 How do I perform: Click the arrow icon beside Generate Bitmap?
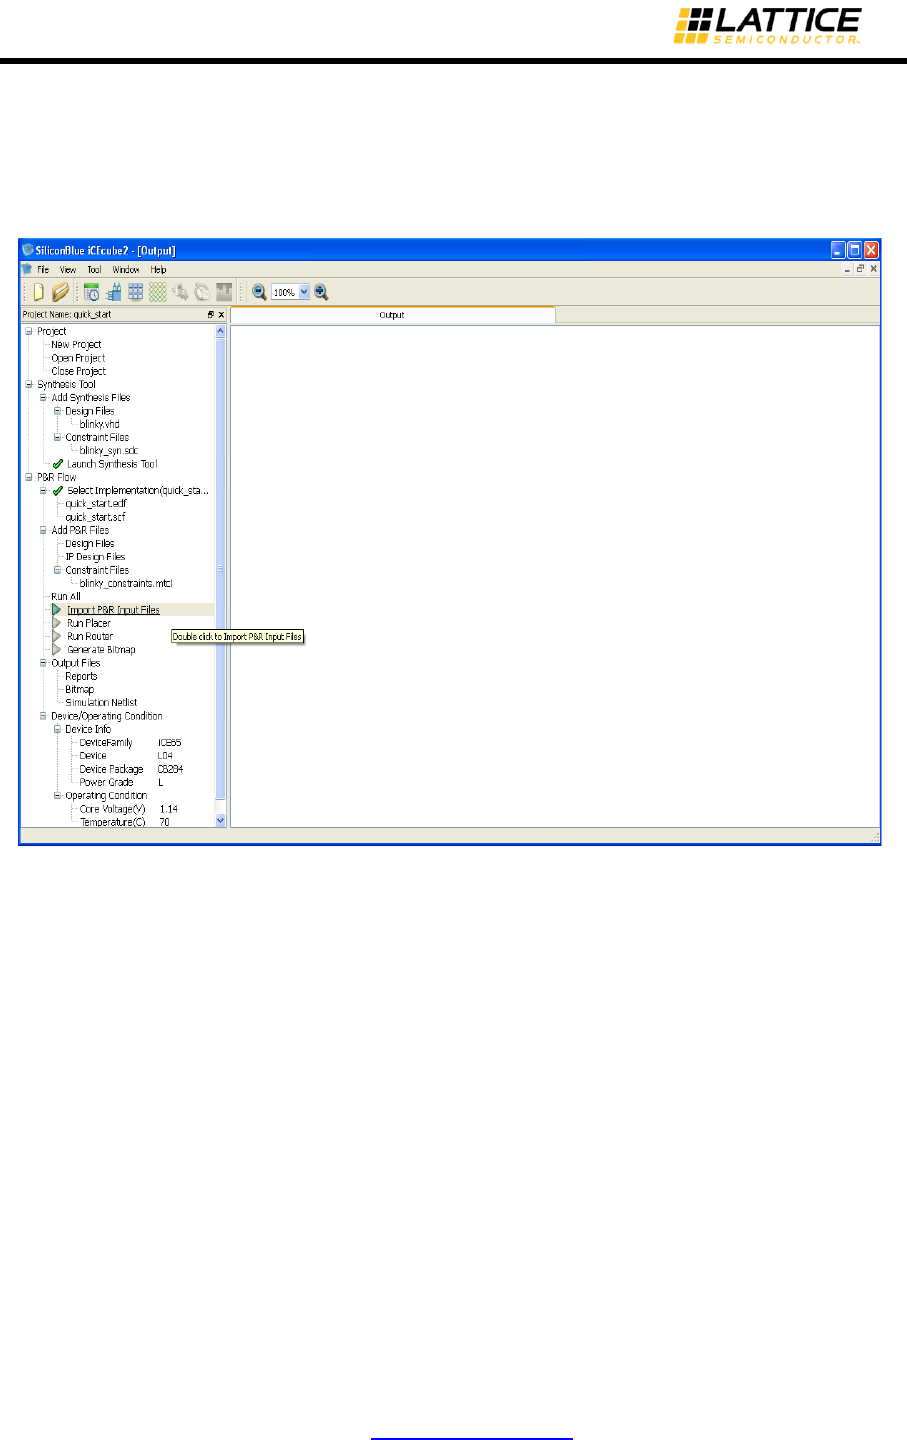click(x=57, y=650)
